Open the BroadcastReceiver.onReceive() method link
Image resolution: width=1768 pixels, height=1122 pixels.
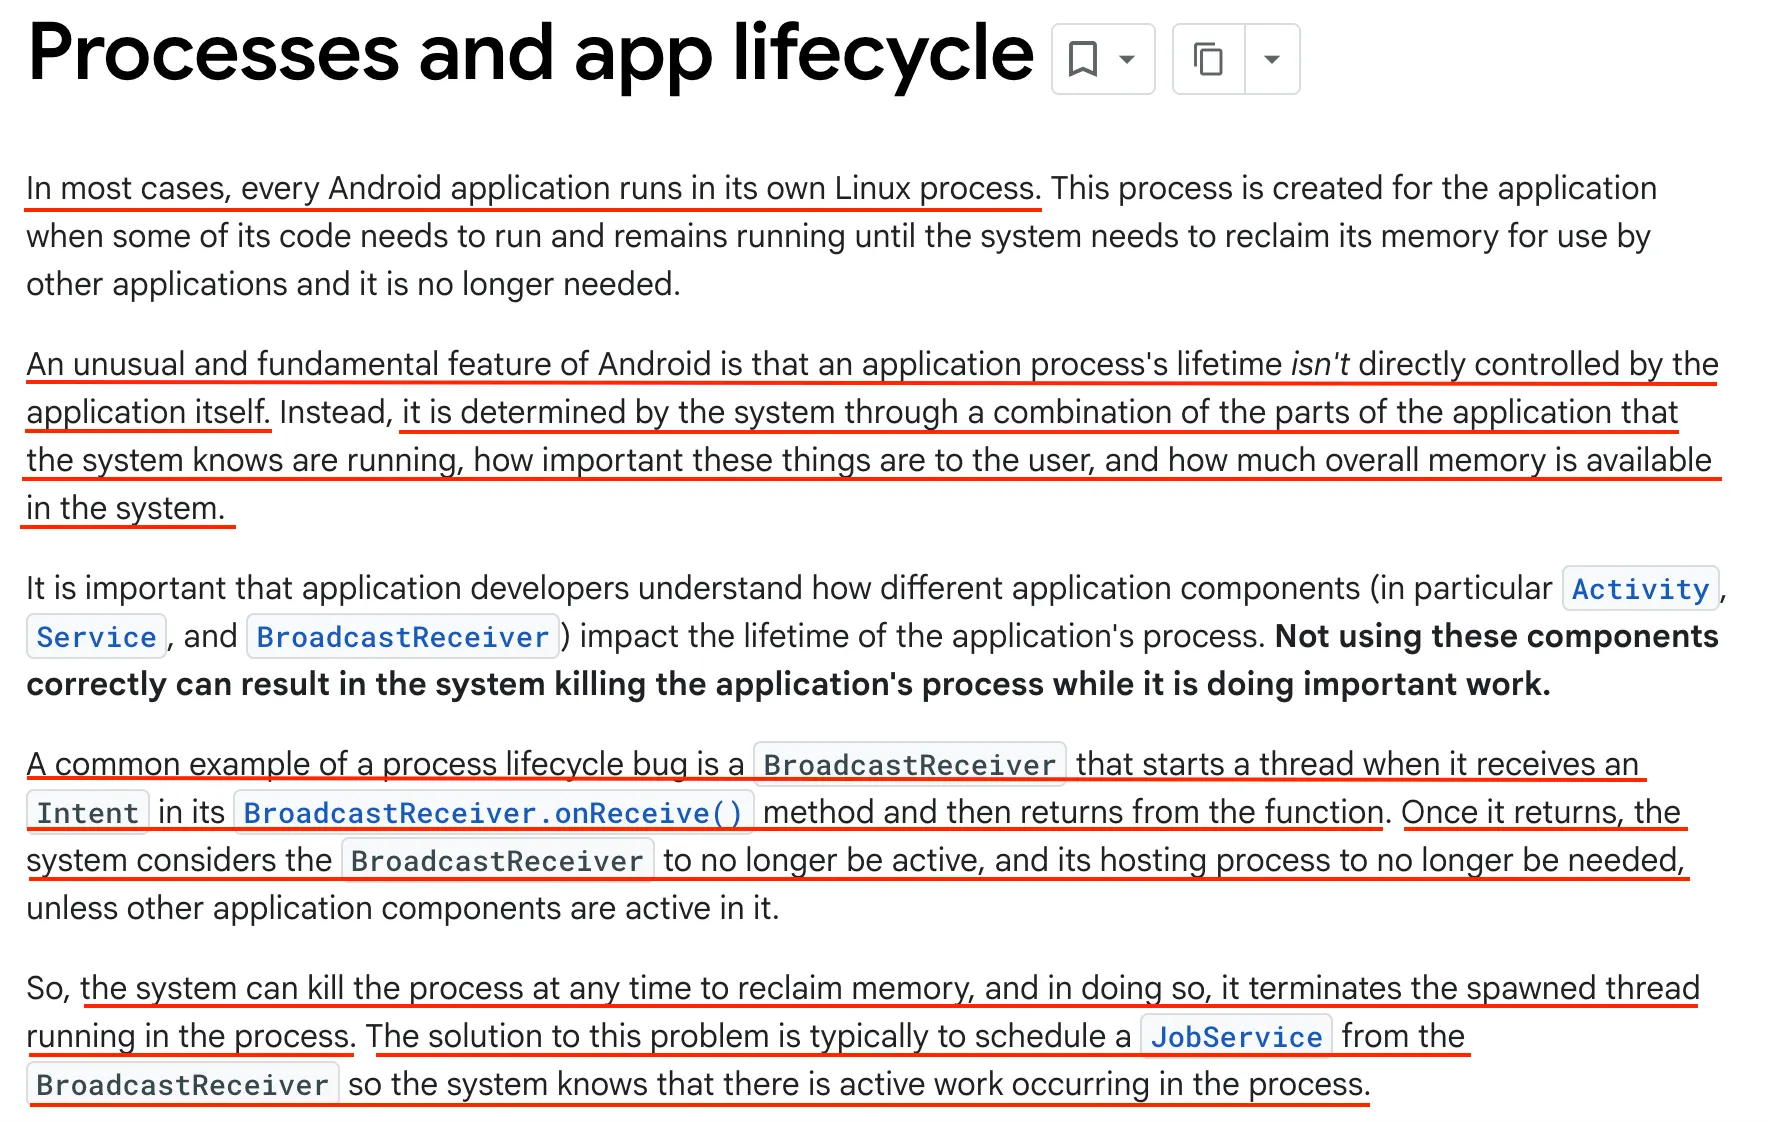coord(493,813)
